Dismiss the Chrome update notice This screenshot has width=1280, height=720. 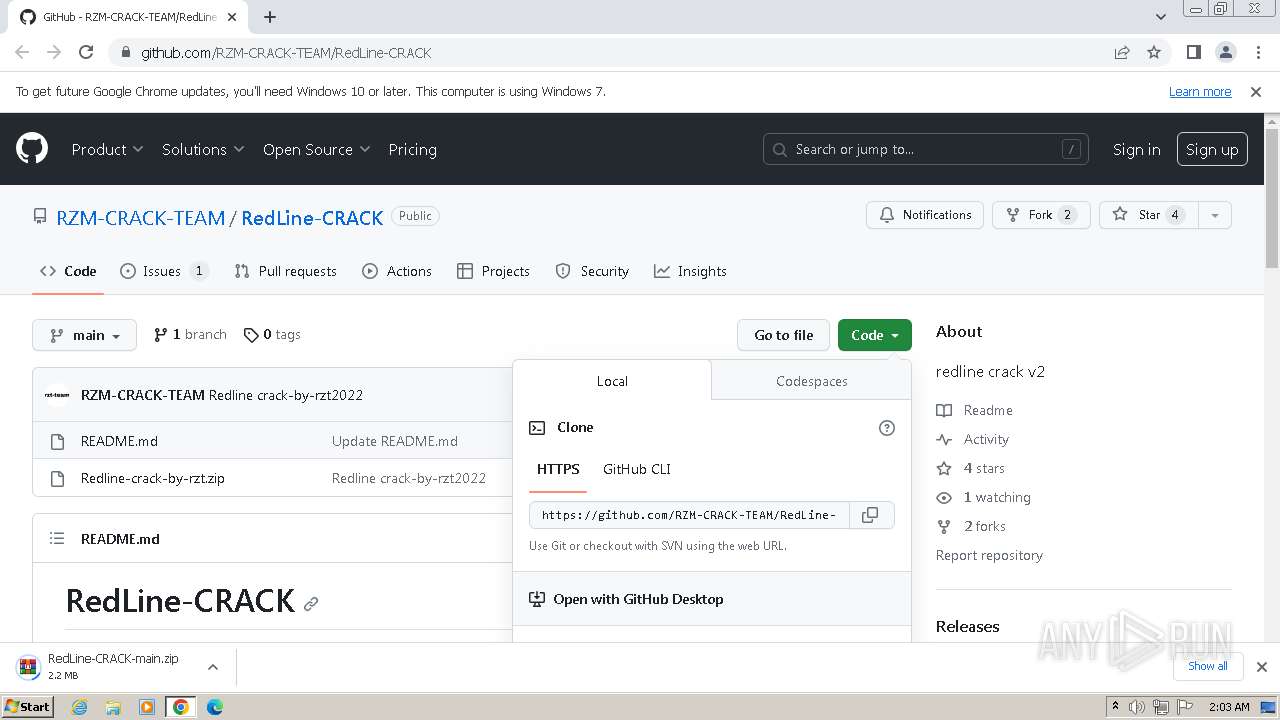1256,91
